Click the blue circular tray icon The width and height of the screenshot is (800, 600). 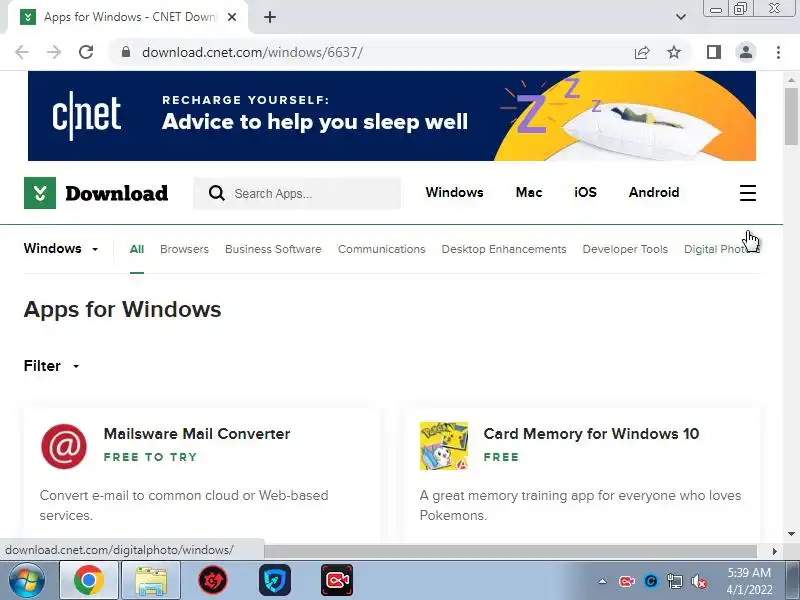coord(651,581)
